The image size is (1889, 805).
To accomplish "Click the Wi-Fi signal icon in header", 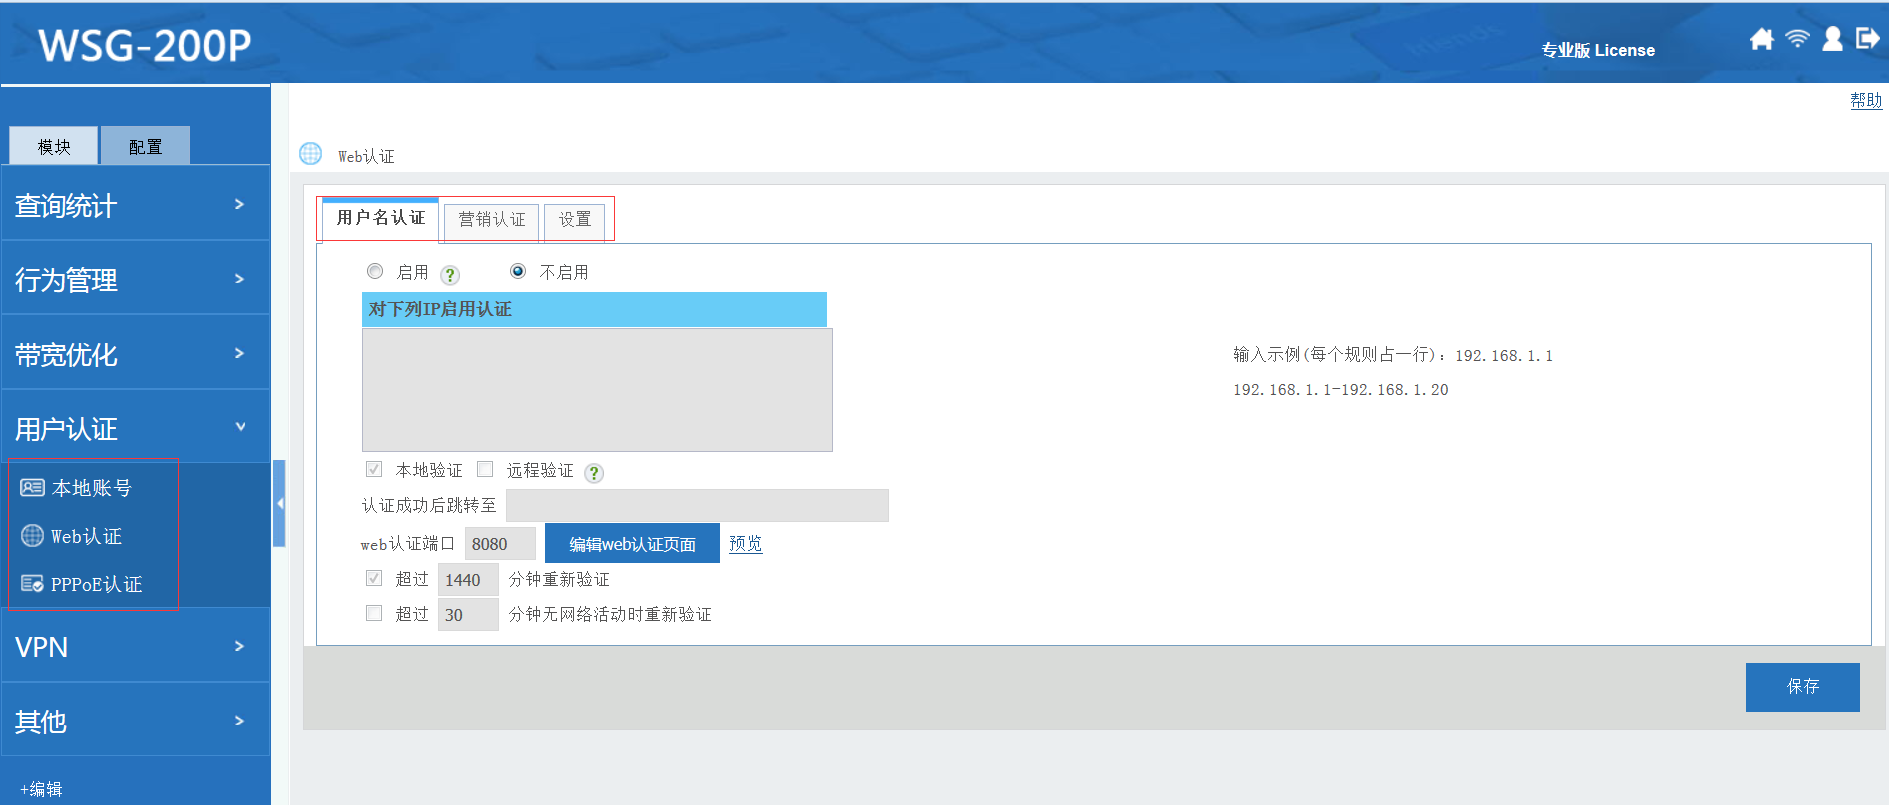I will point(1797,39).
